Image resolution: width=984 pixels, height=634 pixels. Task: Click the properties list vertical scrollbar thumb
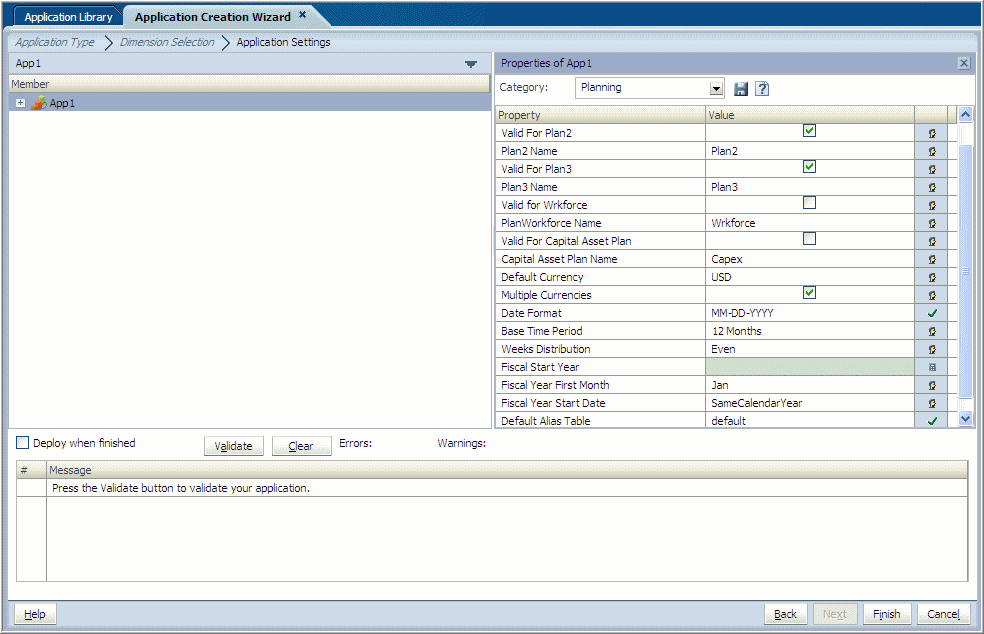coord(965,271)
